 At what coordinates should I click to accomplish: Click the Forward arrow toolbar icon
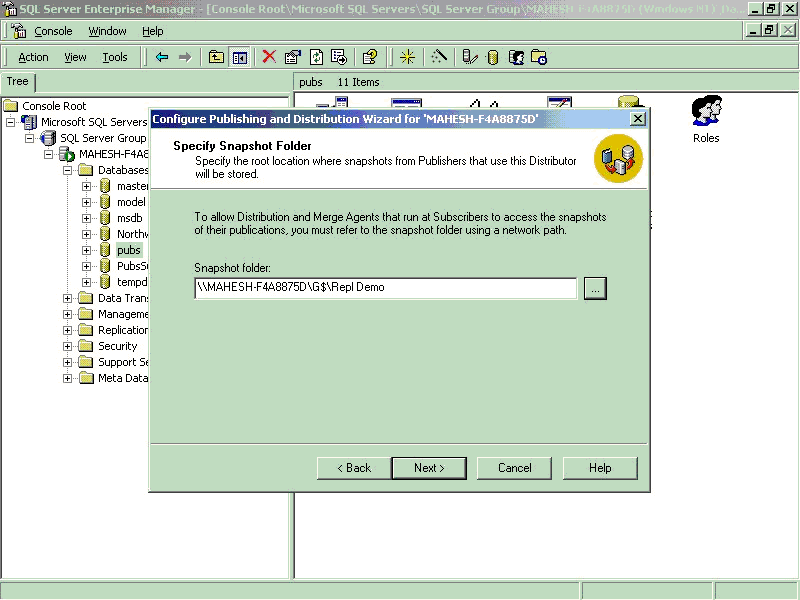click(x=185, y=57)
